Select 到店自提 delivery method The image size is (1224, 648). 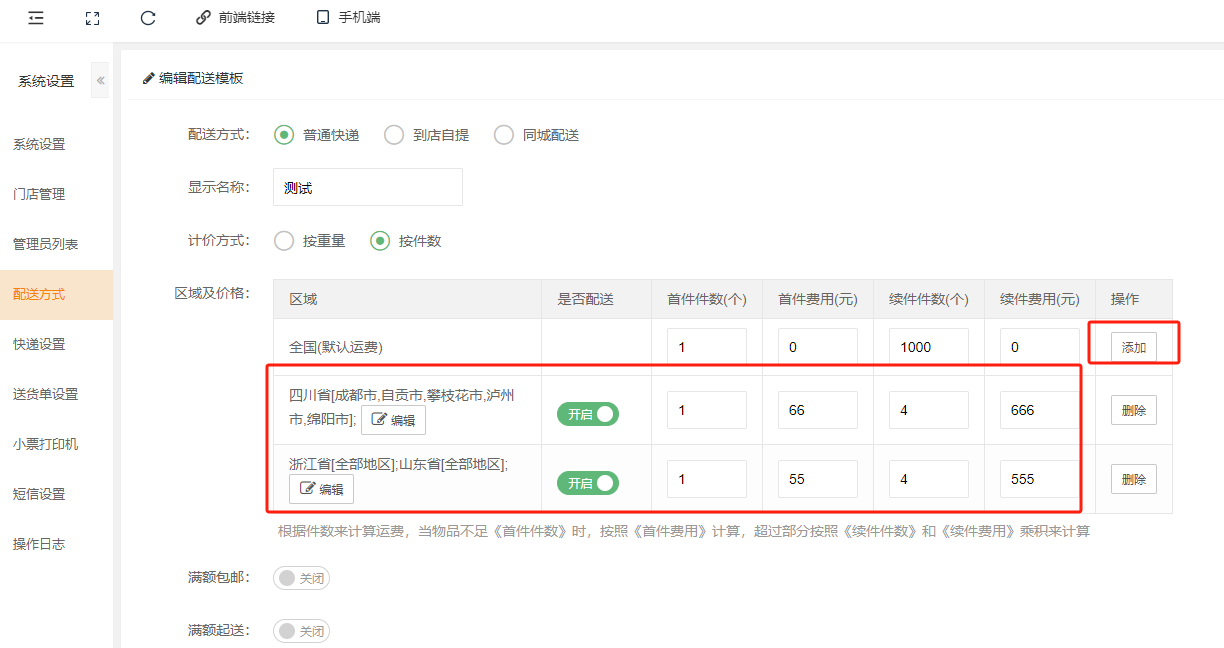[394, 135]
